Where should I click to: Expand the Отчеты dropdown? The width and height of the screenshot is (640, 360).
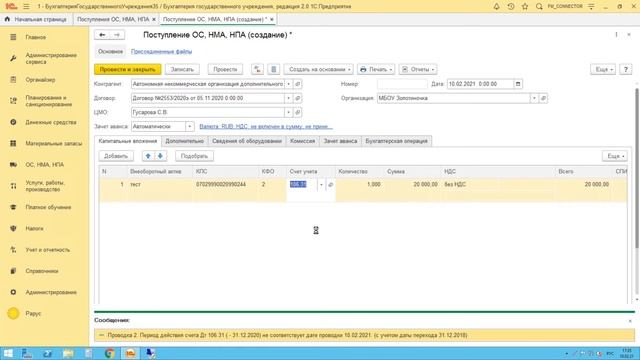click(418, 69)
